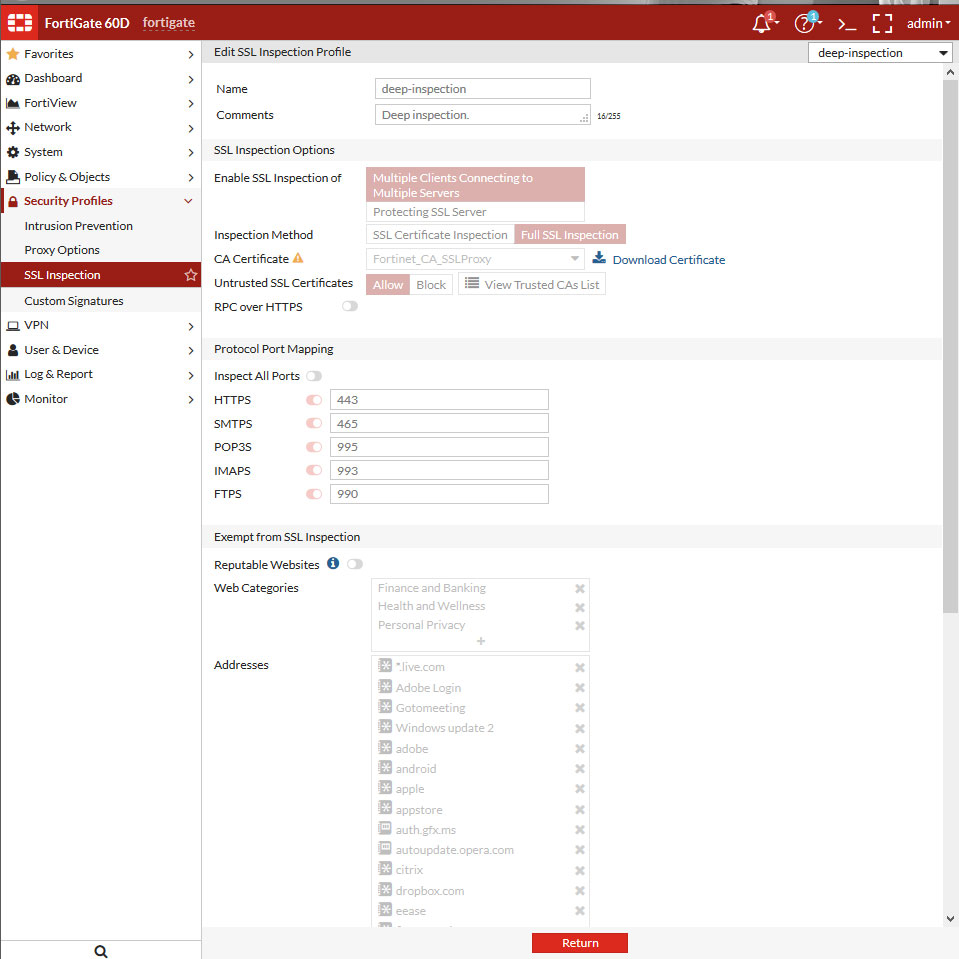
Task: Remove the dropbox.com address entry
Action: [580, 890]
